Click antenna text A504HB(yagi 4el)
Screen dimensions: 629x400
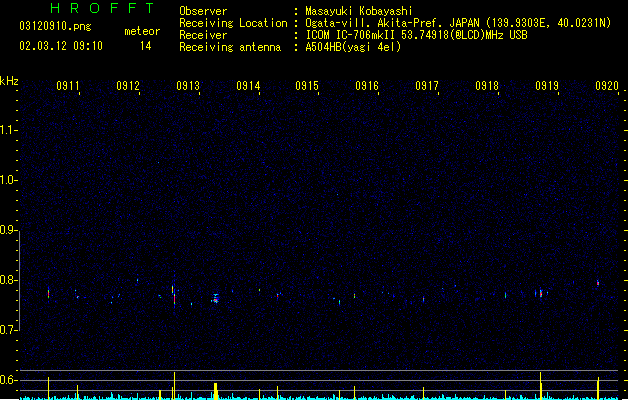point(353,47)
